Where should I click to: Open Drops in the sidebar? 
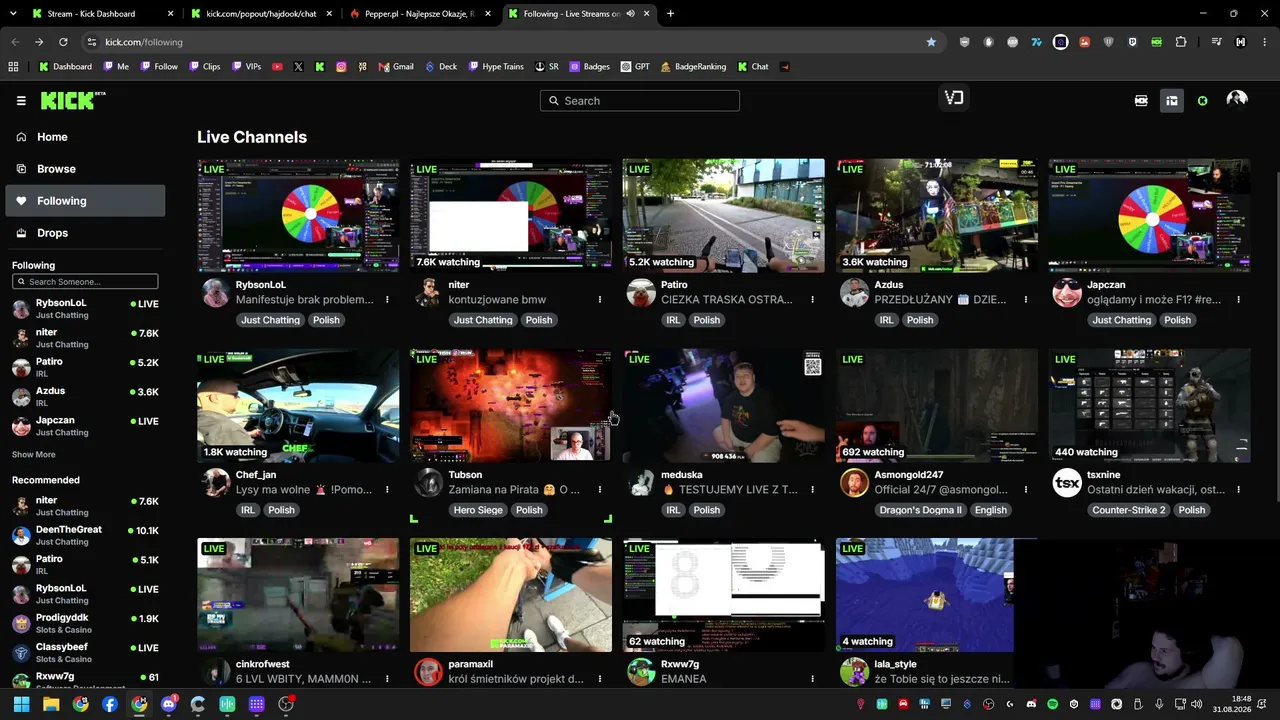click(85, 233)
